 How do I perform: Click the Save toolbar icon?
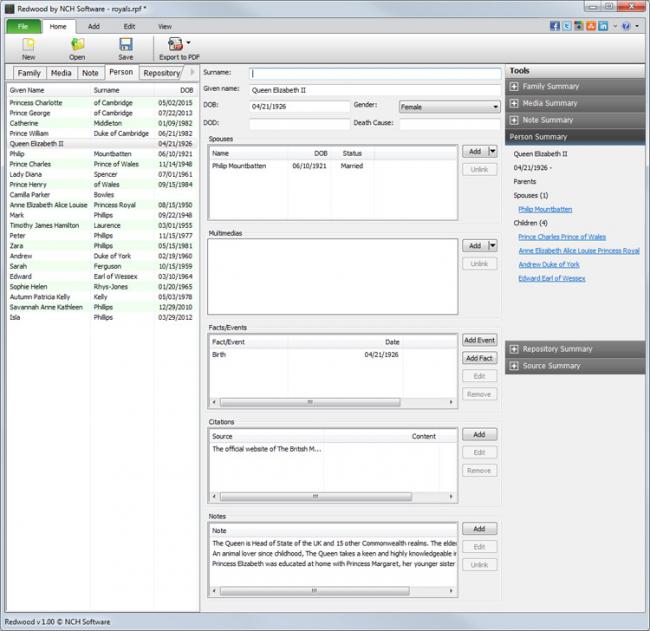click(x=125, y=44)
